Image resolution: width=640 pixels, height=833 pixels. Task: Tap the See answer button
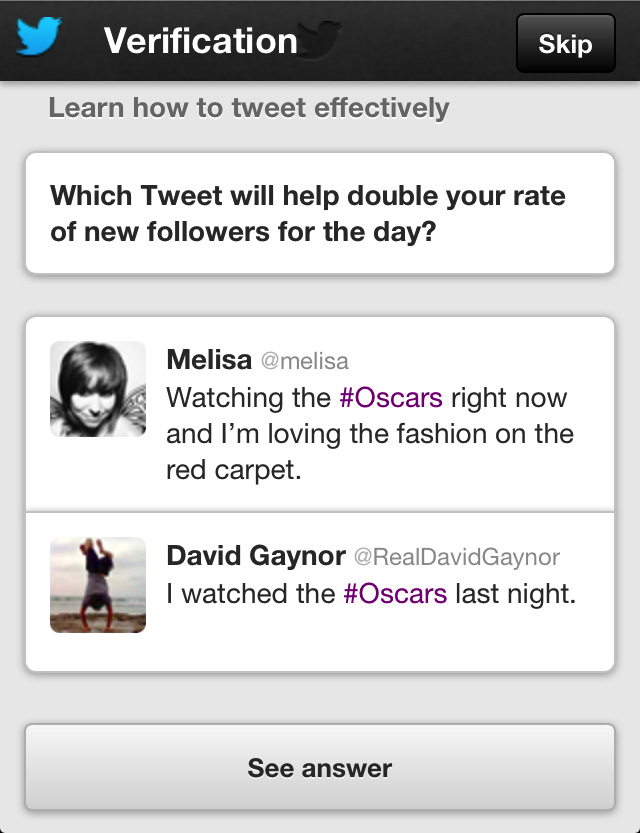pos(319,769)
